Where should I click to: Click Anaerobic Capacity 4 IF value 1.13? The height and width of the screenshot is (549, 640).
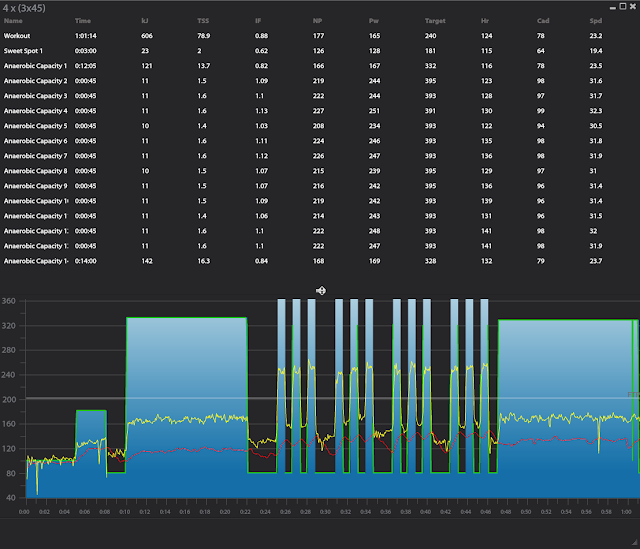pyautogui.click(x=261, y=111)
